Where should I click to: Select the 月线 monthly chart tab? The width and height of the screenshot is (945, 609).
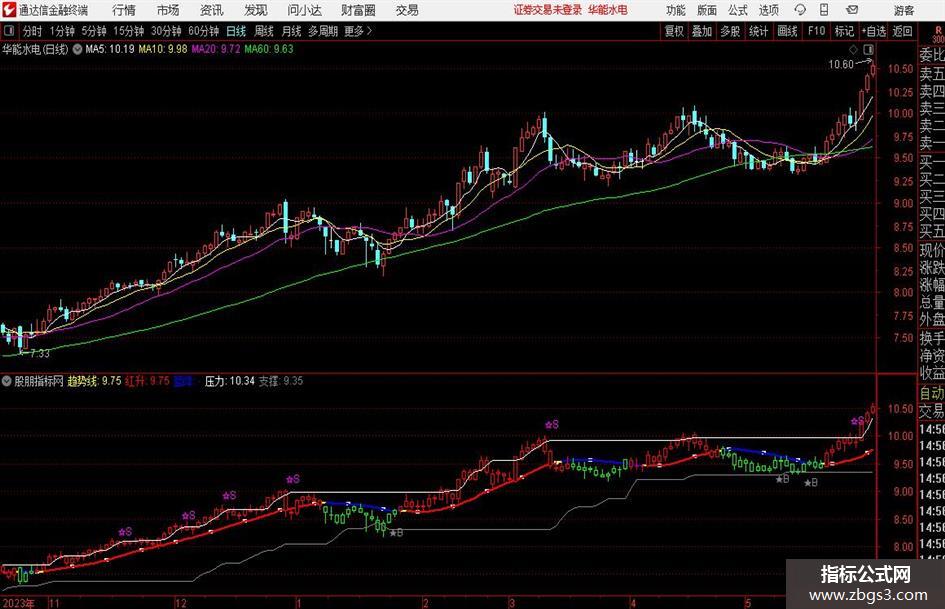(292, 31)
